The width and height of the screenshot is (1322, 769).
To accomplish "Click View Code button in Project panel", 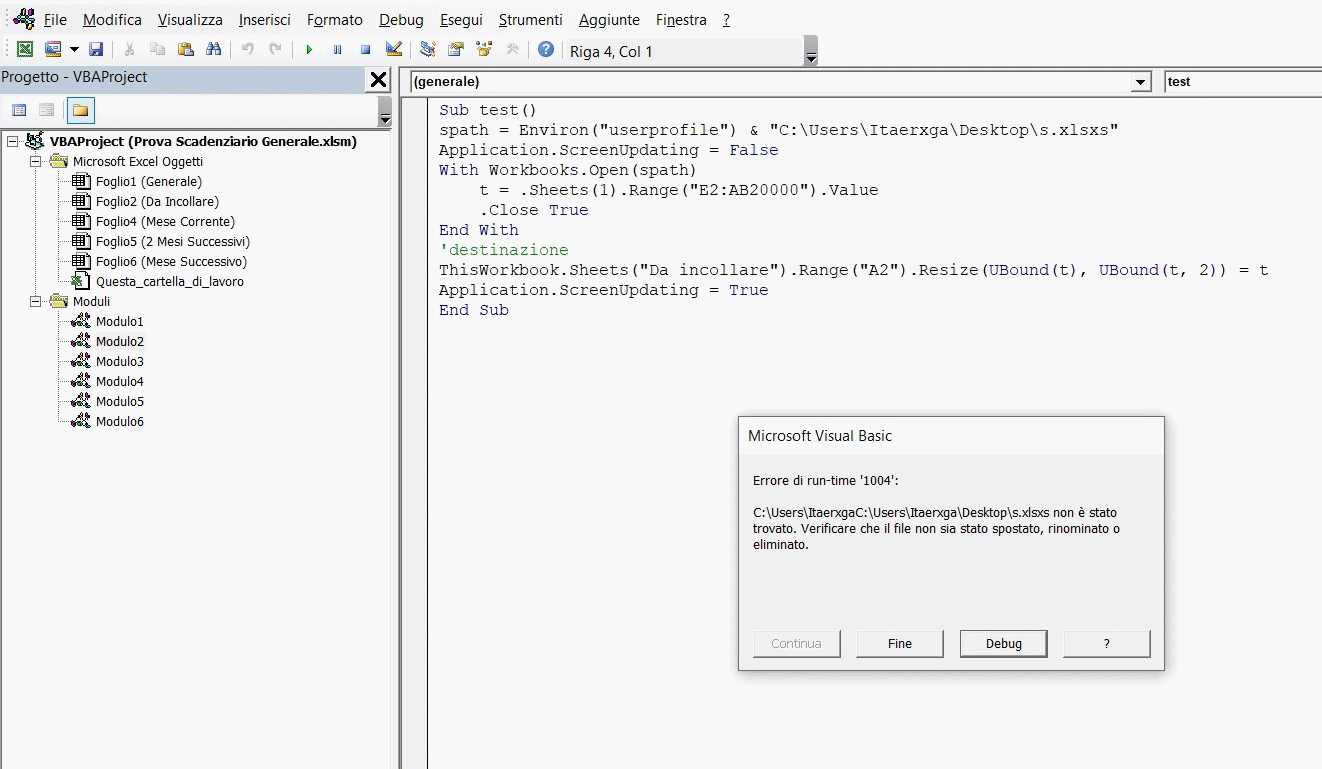I will (19, 110).
